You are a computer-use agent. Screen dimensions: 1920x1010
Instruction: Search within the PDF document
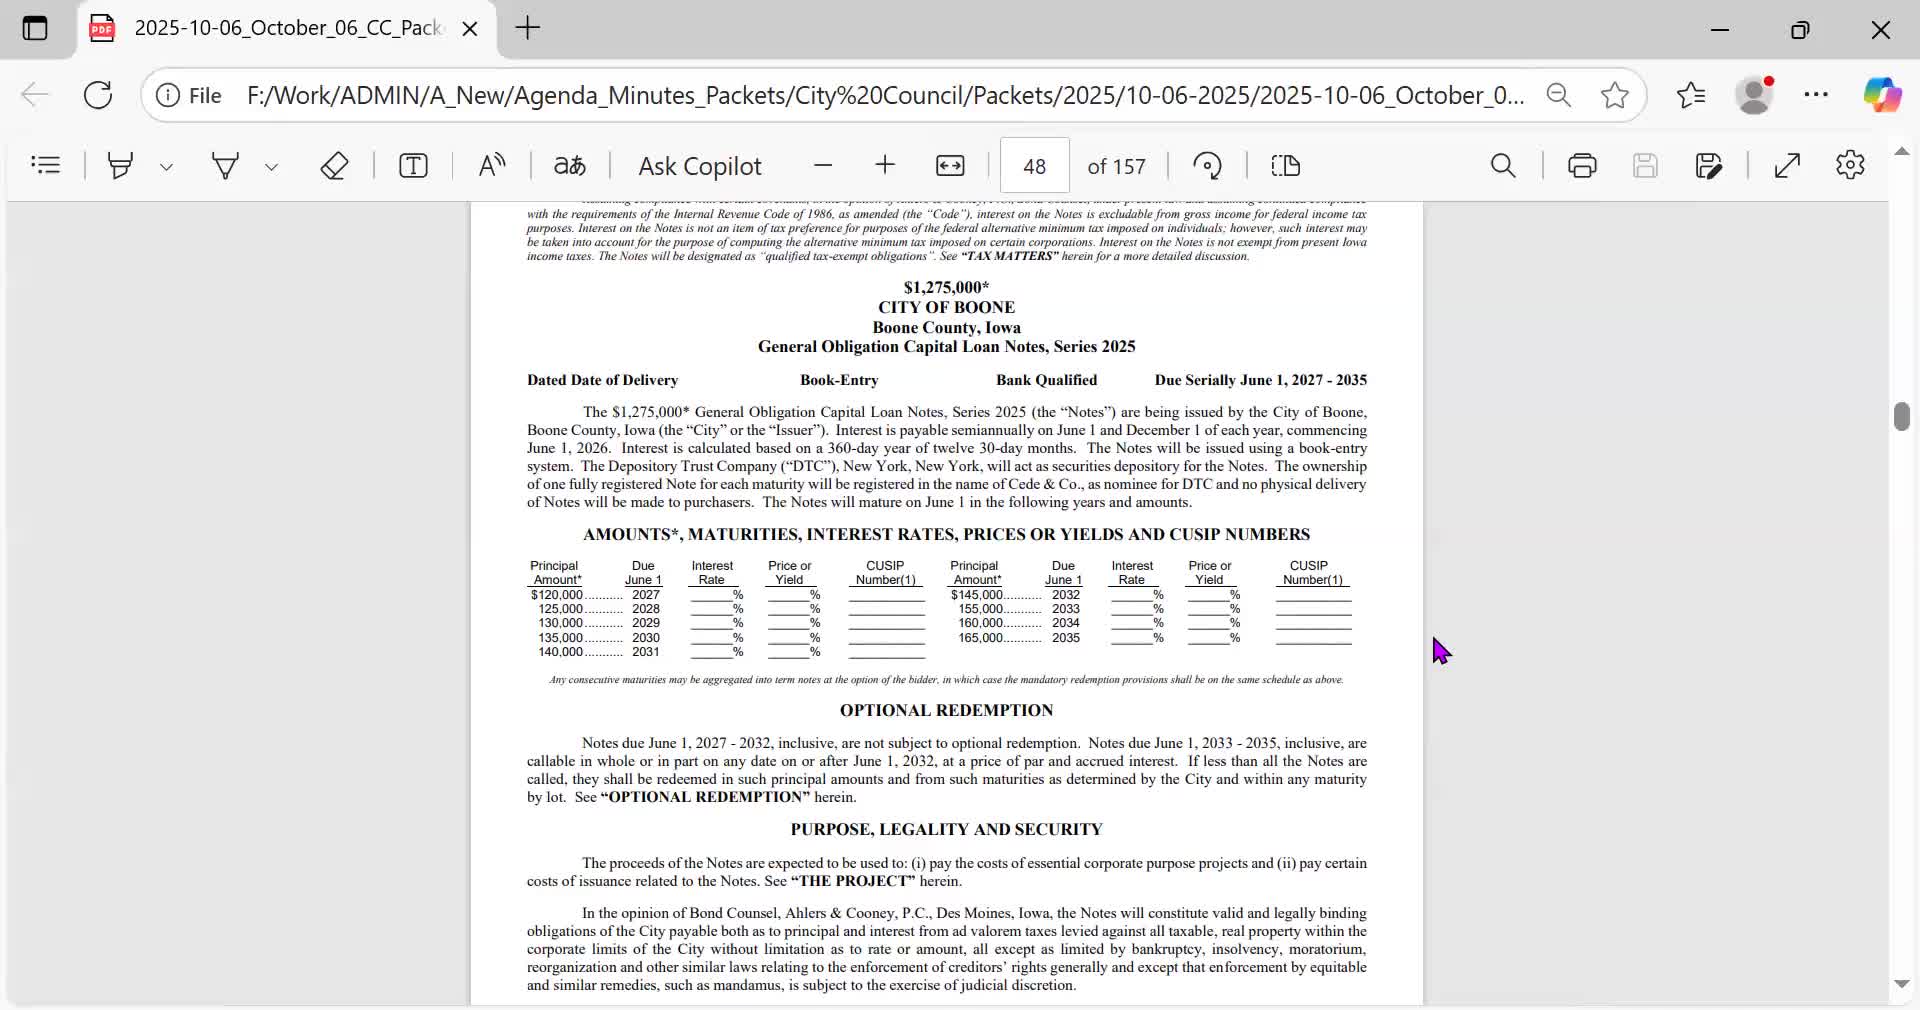click(x=1503, y=165)
